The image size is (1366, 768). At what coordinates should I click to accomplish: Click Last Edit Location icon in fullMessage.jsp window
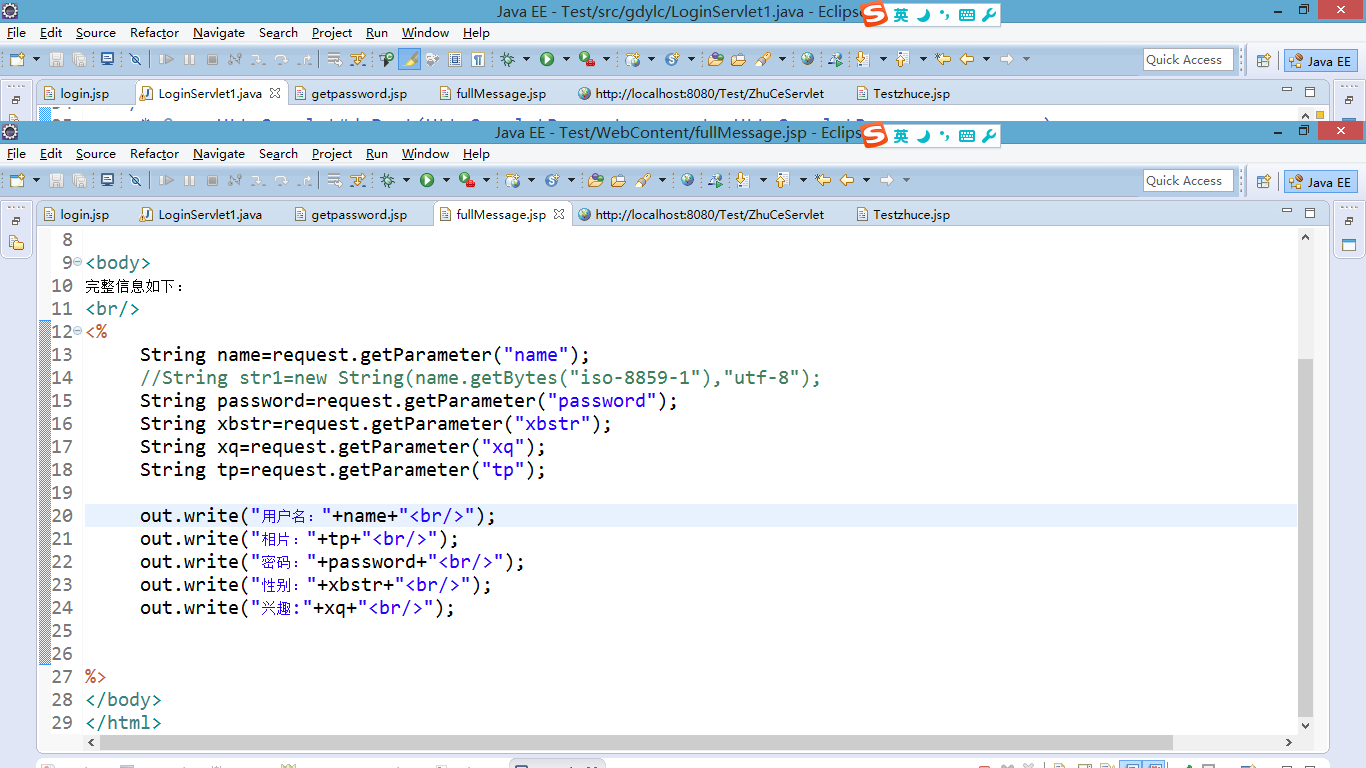[x=822, y=180]
